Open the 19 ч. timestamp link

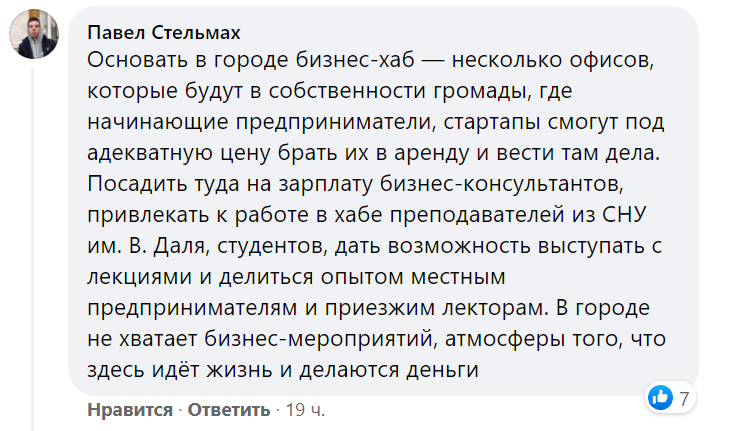click(303, 410)
